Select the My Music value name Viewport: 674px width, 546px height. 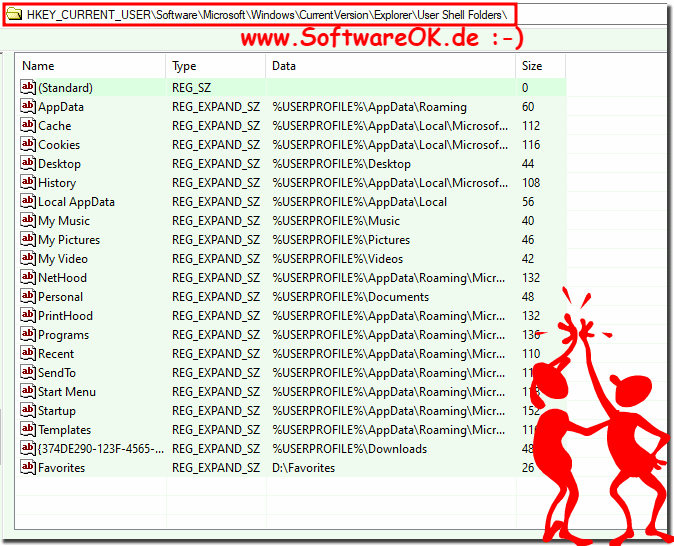[64, 221]
